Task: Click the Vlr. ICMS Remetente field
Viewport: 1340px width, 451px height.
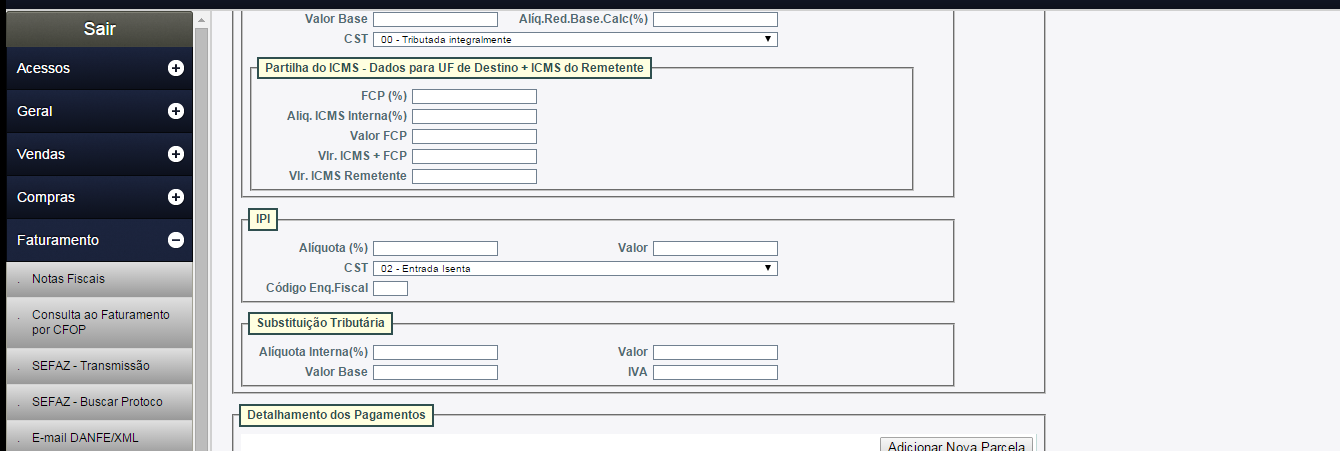Action: tap(474, 176)
